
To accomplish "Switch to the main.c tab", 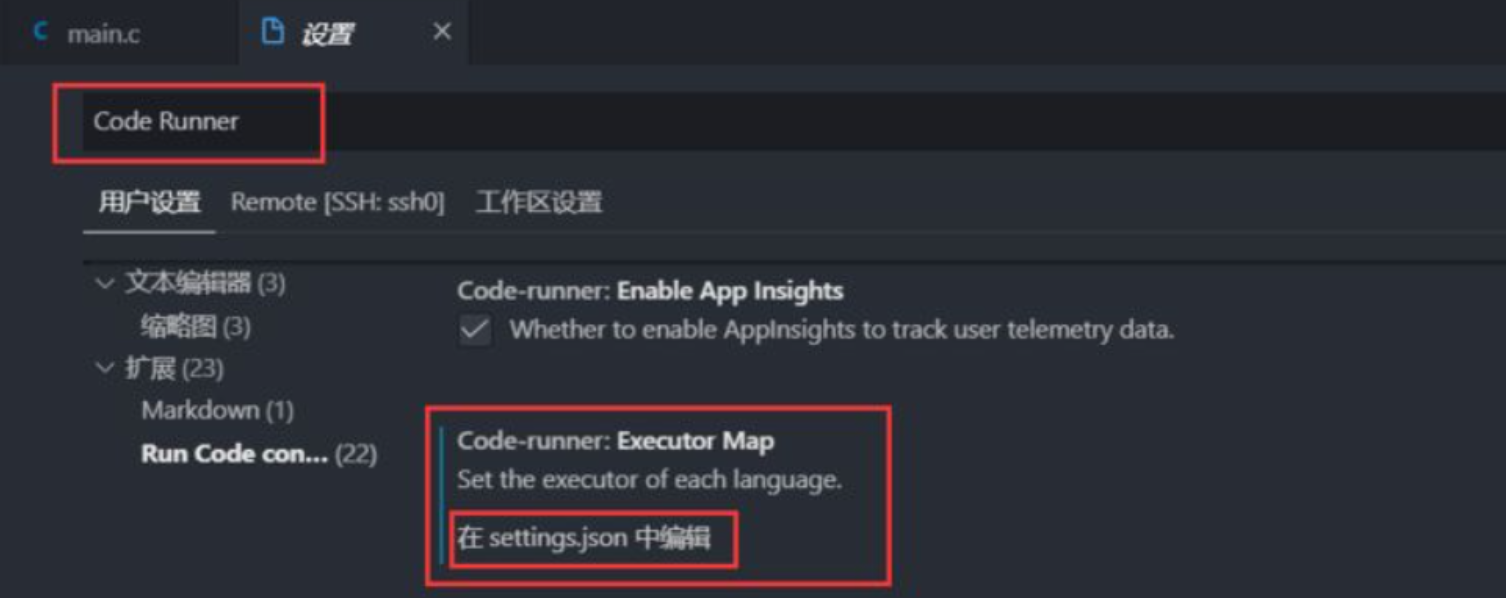I will point(104,31).
